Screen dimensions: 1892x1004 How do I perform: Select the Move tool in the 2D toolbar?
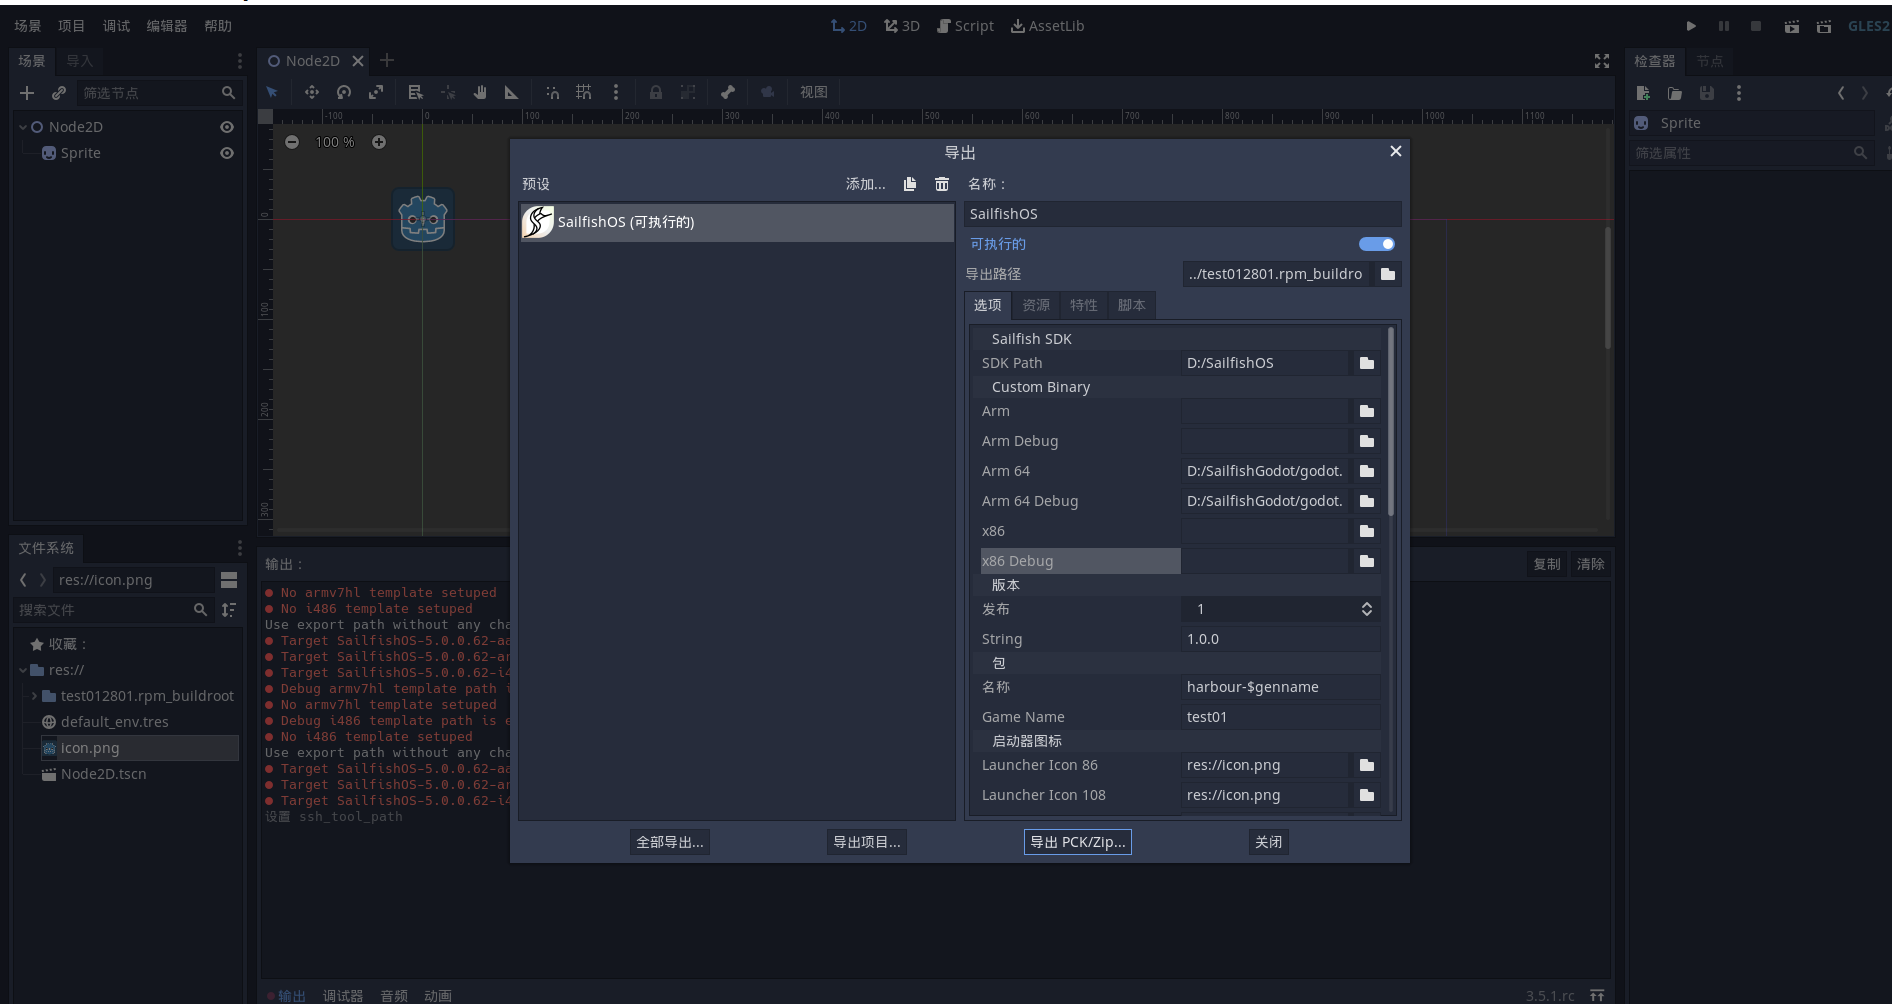[x=311, y=92]
